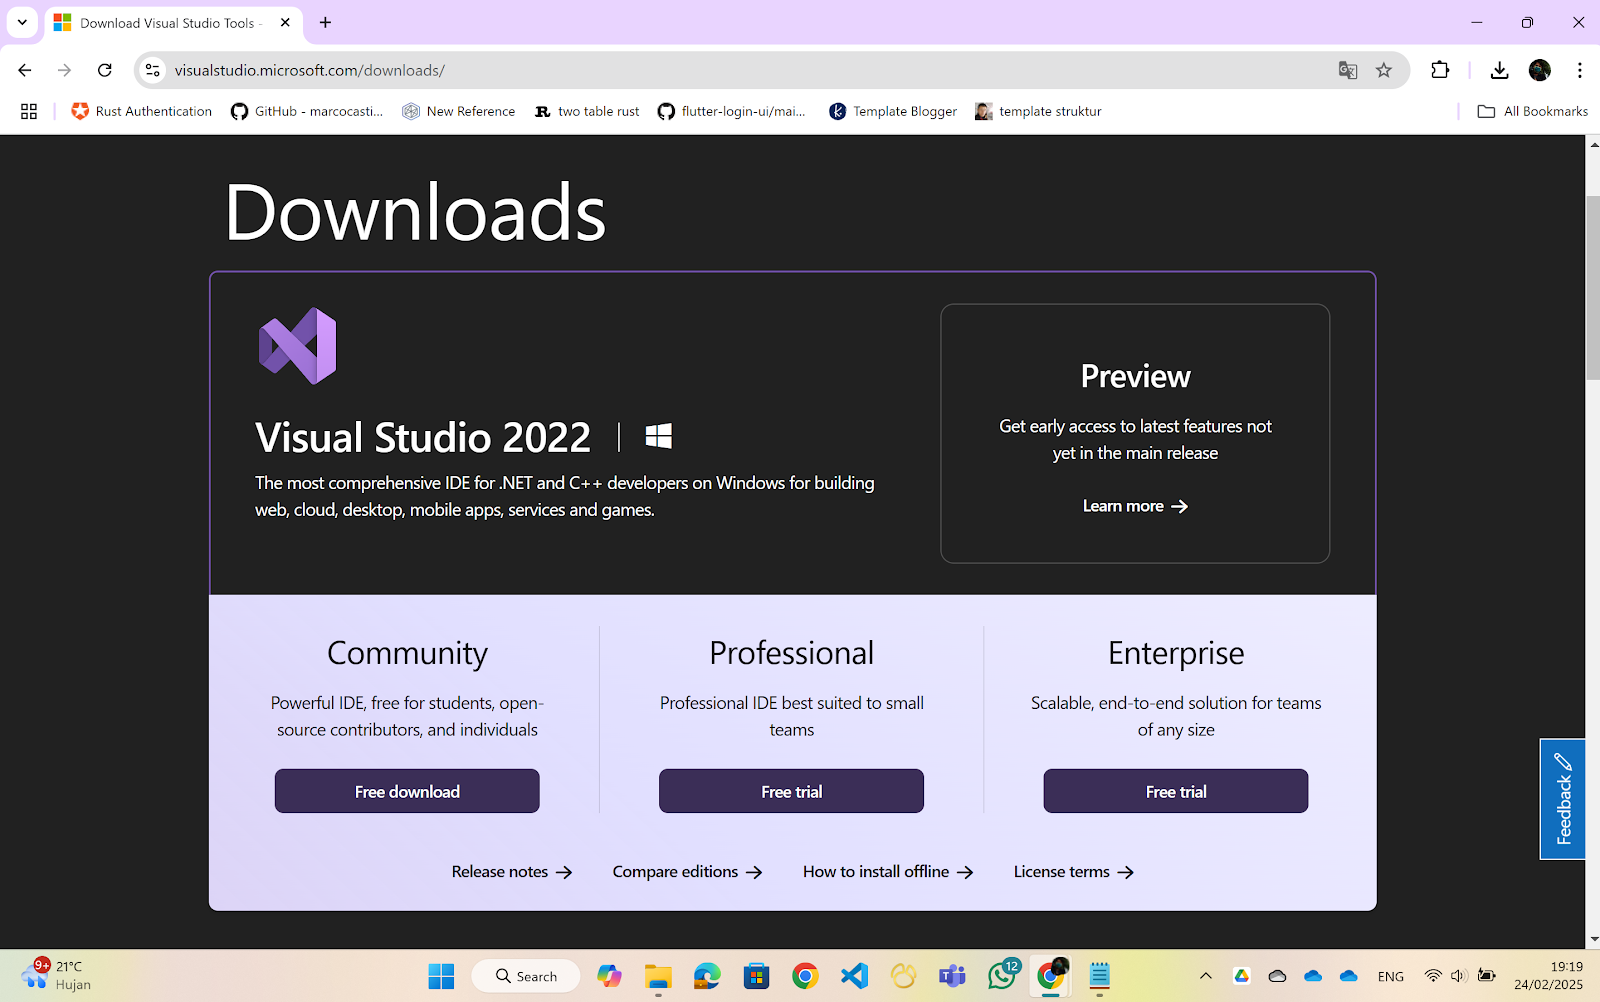Click the scrollbar down arrow

click(x=1593, y=940)
